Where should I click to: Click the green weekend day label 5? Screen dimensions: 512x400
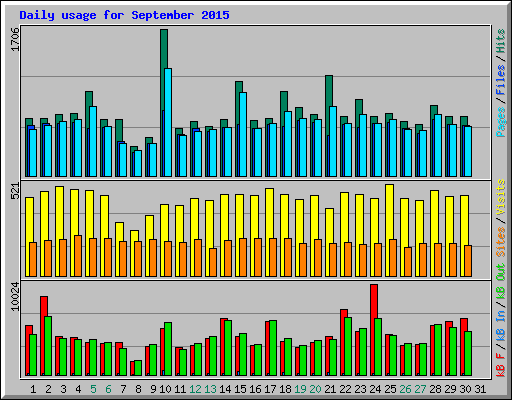[x=93, y=389]
